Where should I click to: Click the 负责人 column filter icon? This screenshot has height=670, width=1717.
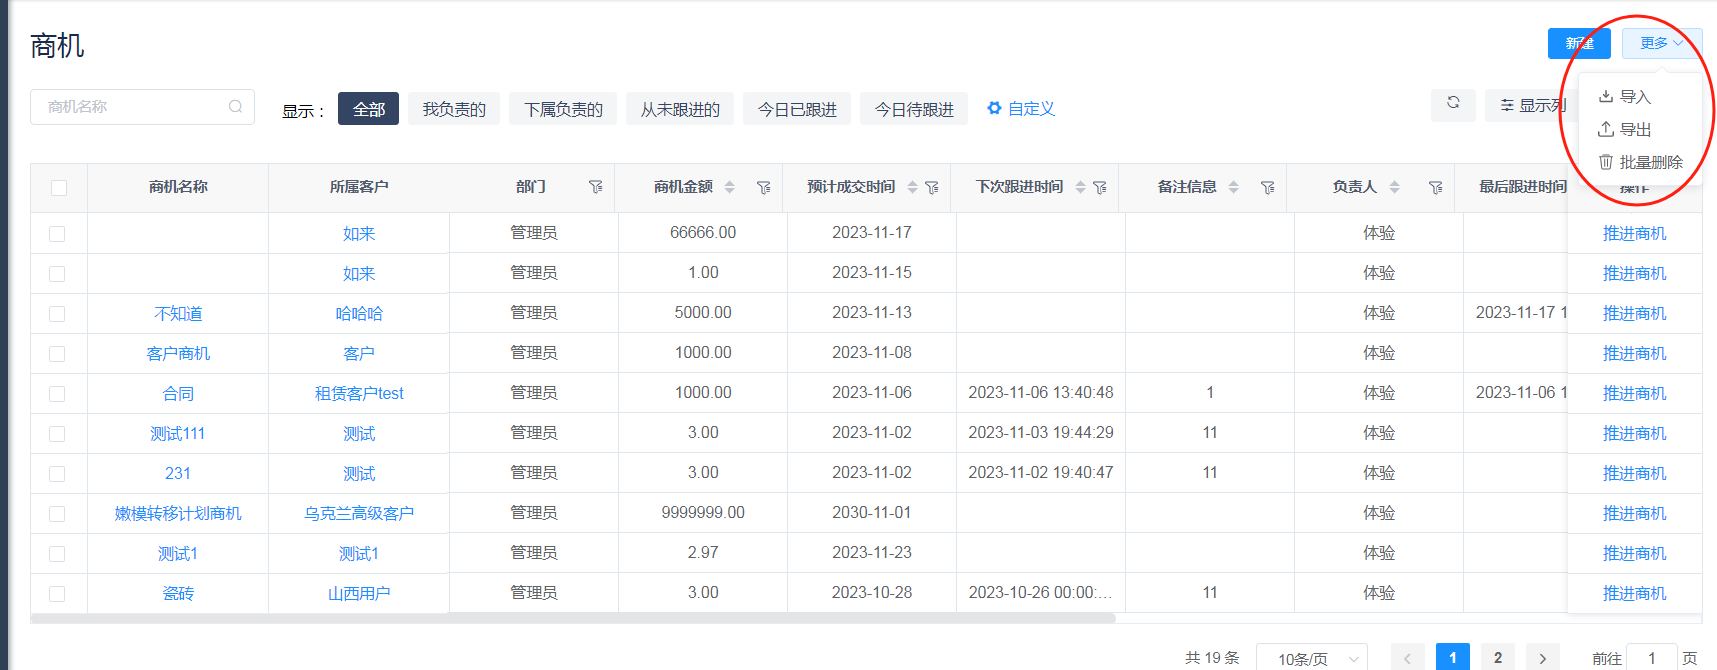(1436, 188)
